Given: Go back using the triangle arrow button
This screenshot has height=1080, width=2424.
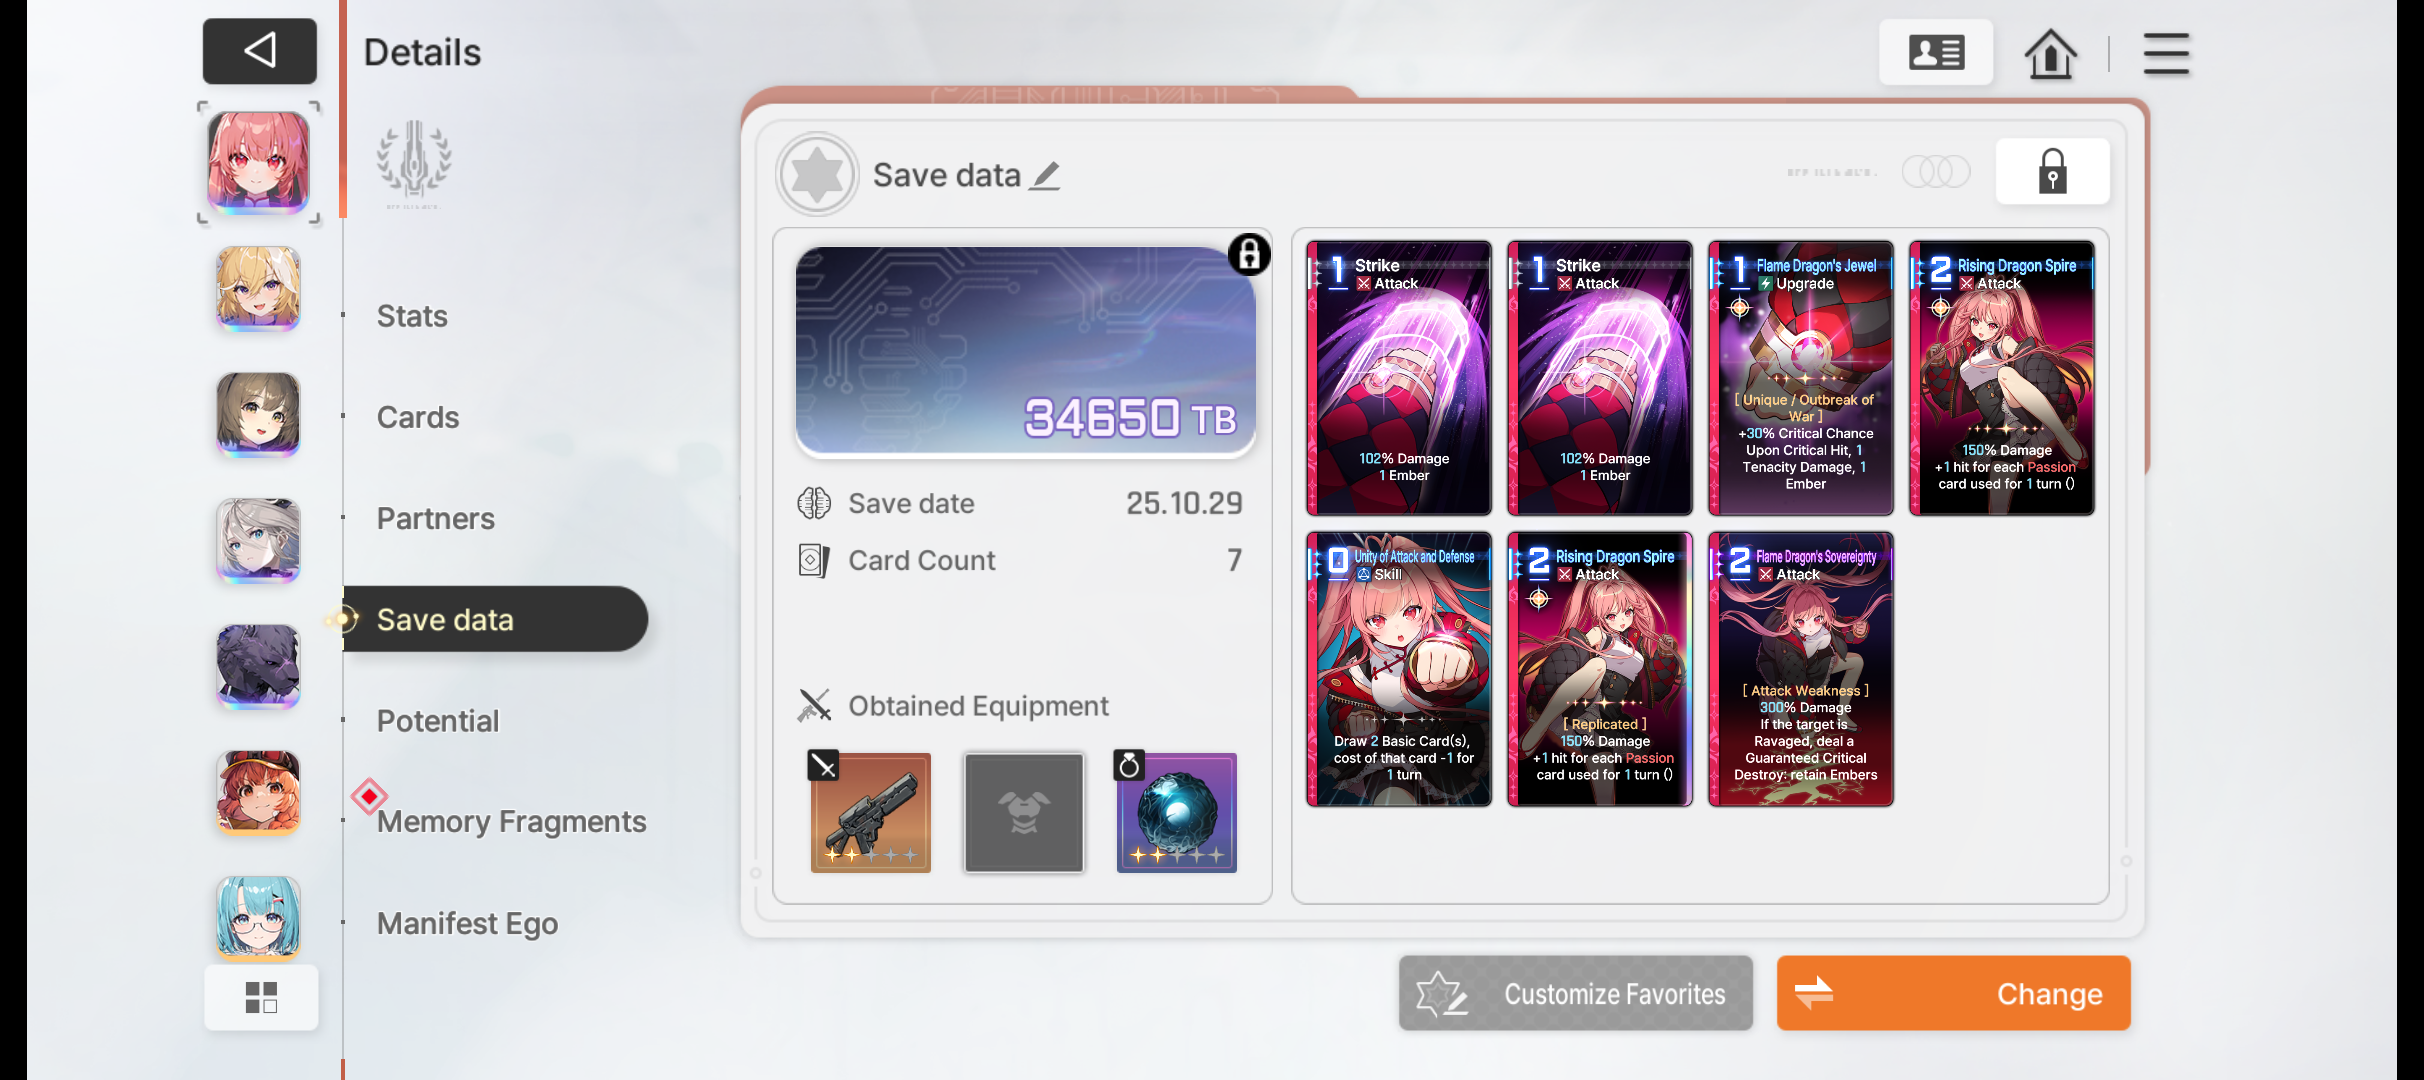Looking at the screenshot, I should coord(260,51).
